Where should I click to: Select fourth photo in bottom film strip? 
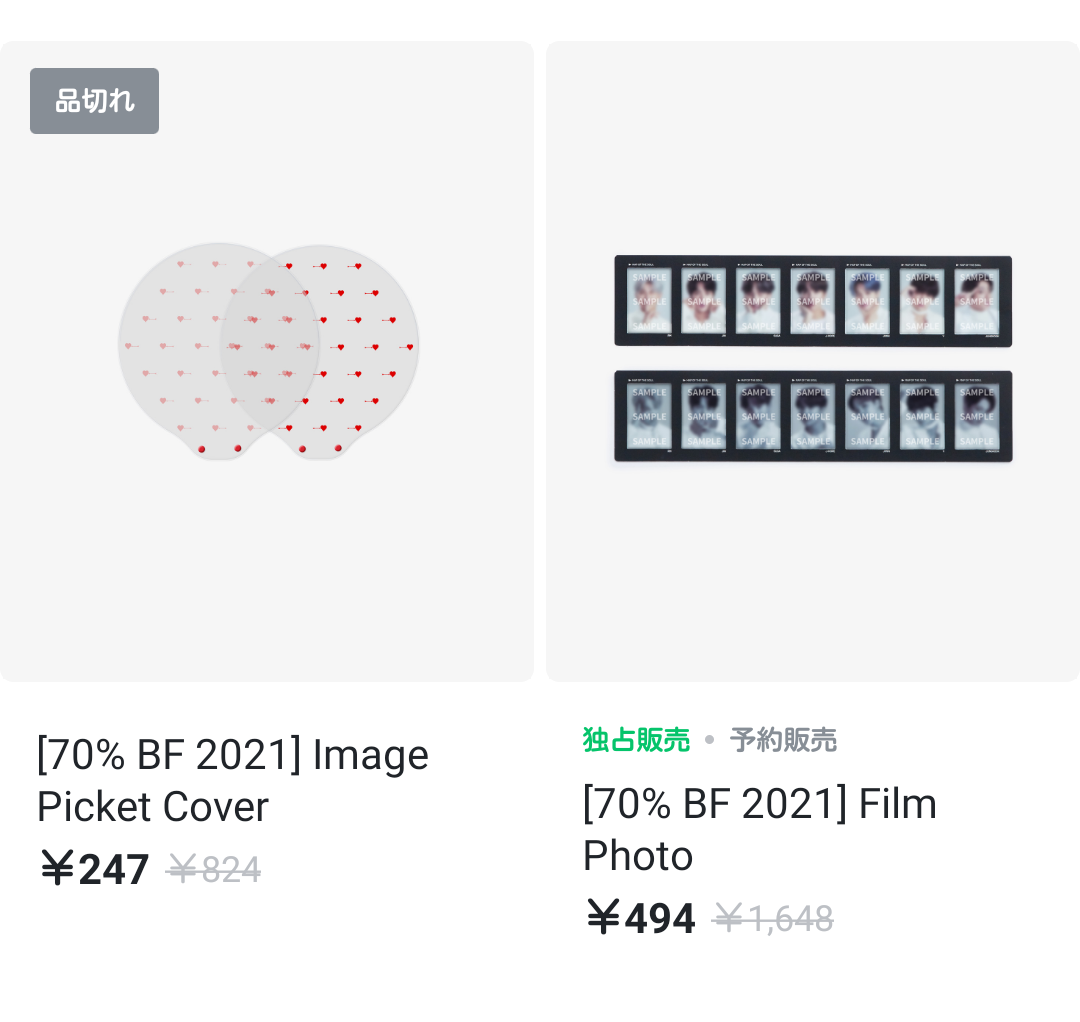click(812, 416)
